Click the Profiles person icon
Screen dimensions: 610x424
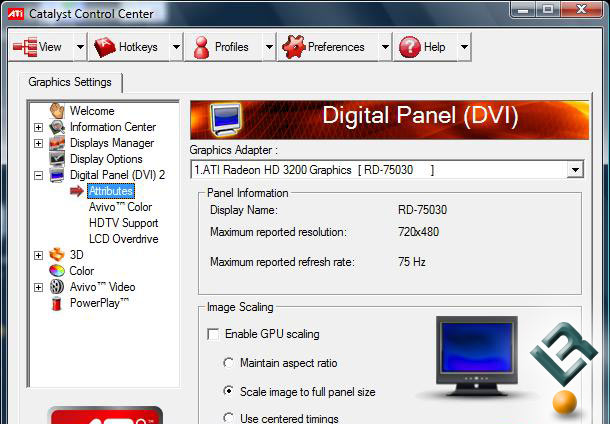[202, 47]
